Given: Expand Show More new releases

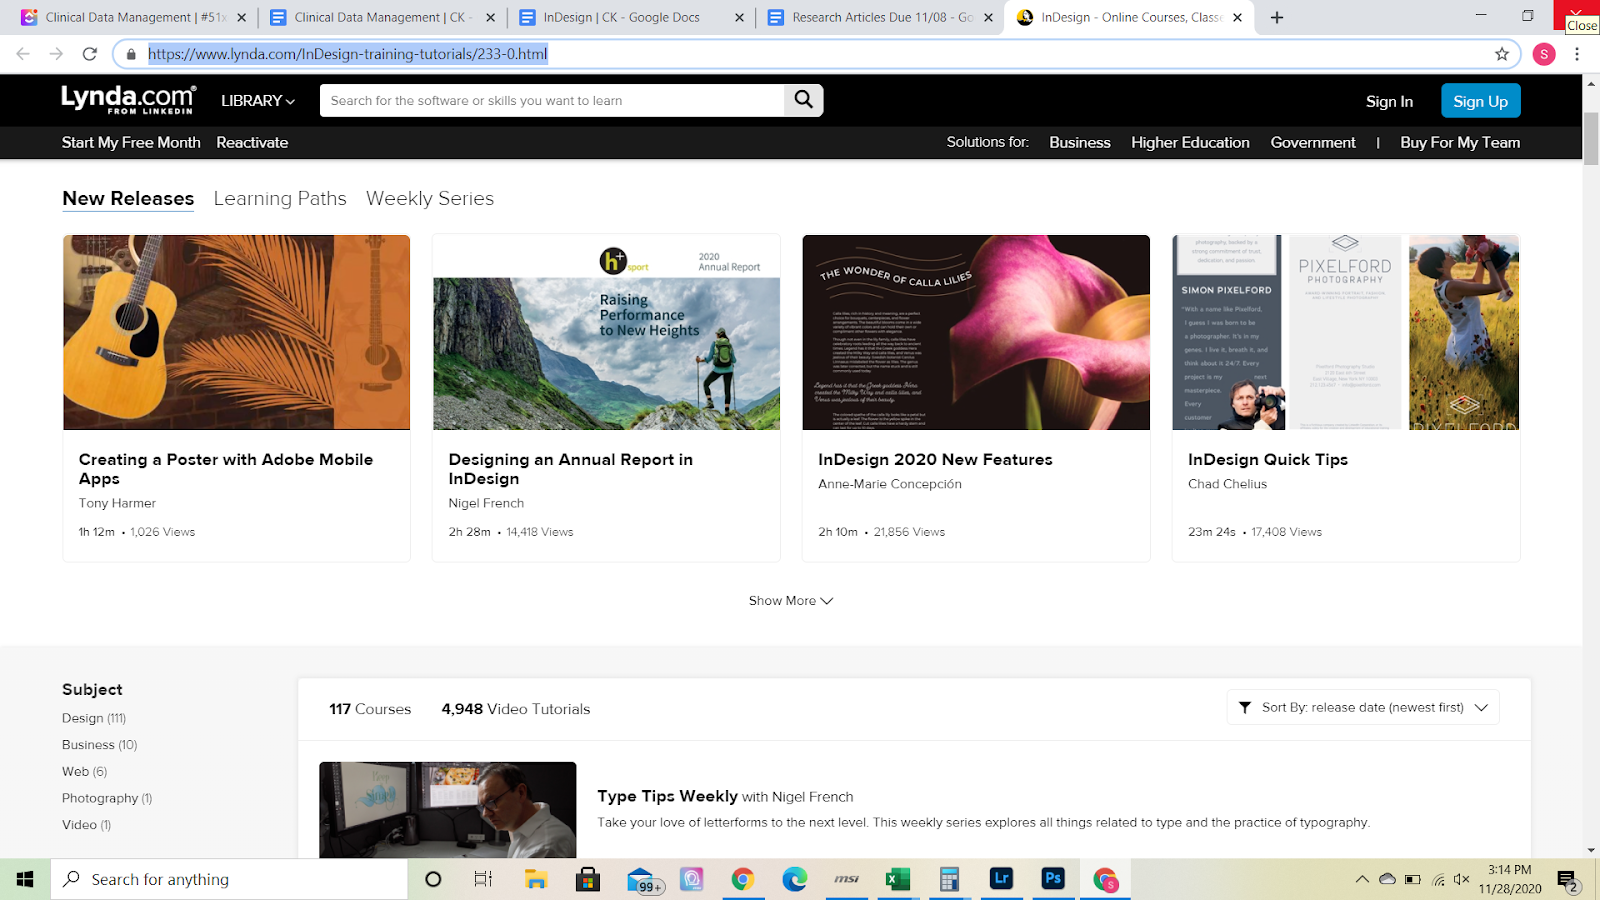Looking at the screenshot, I should click(x=790, y=601).
